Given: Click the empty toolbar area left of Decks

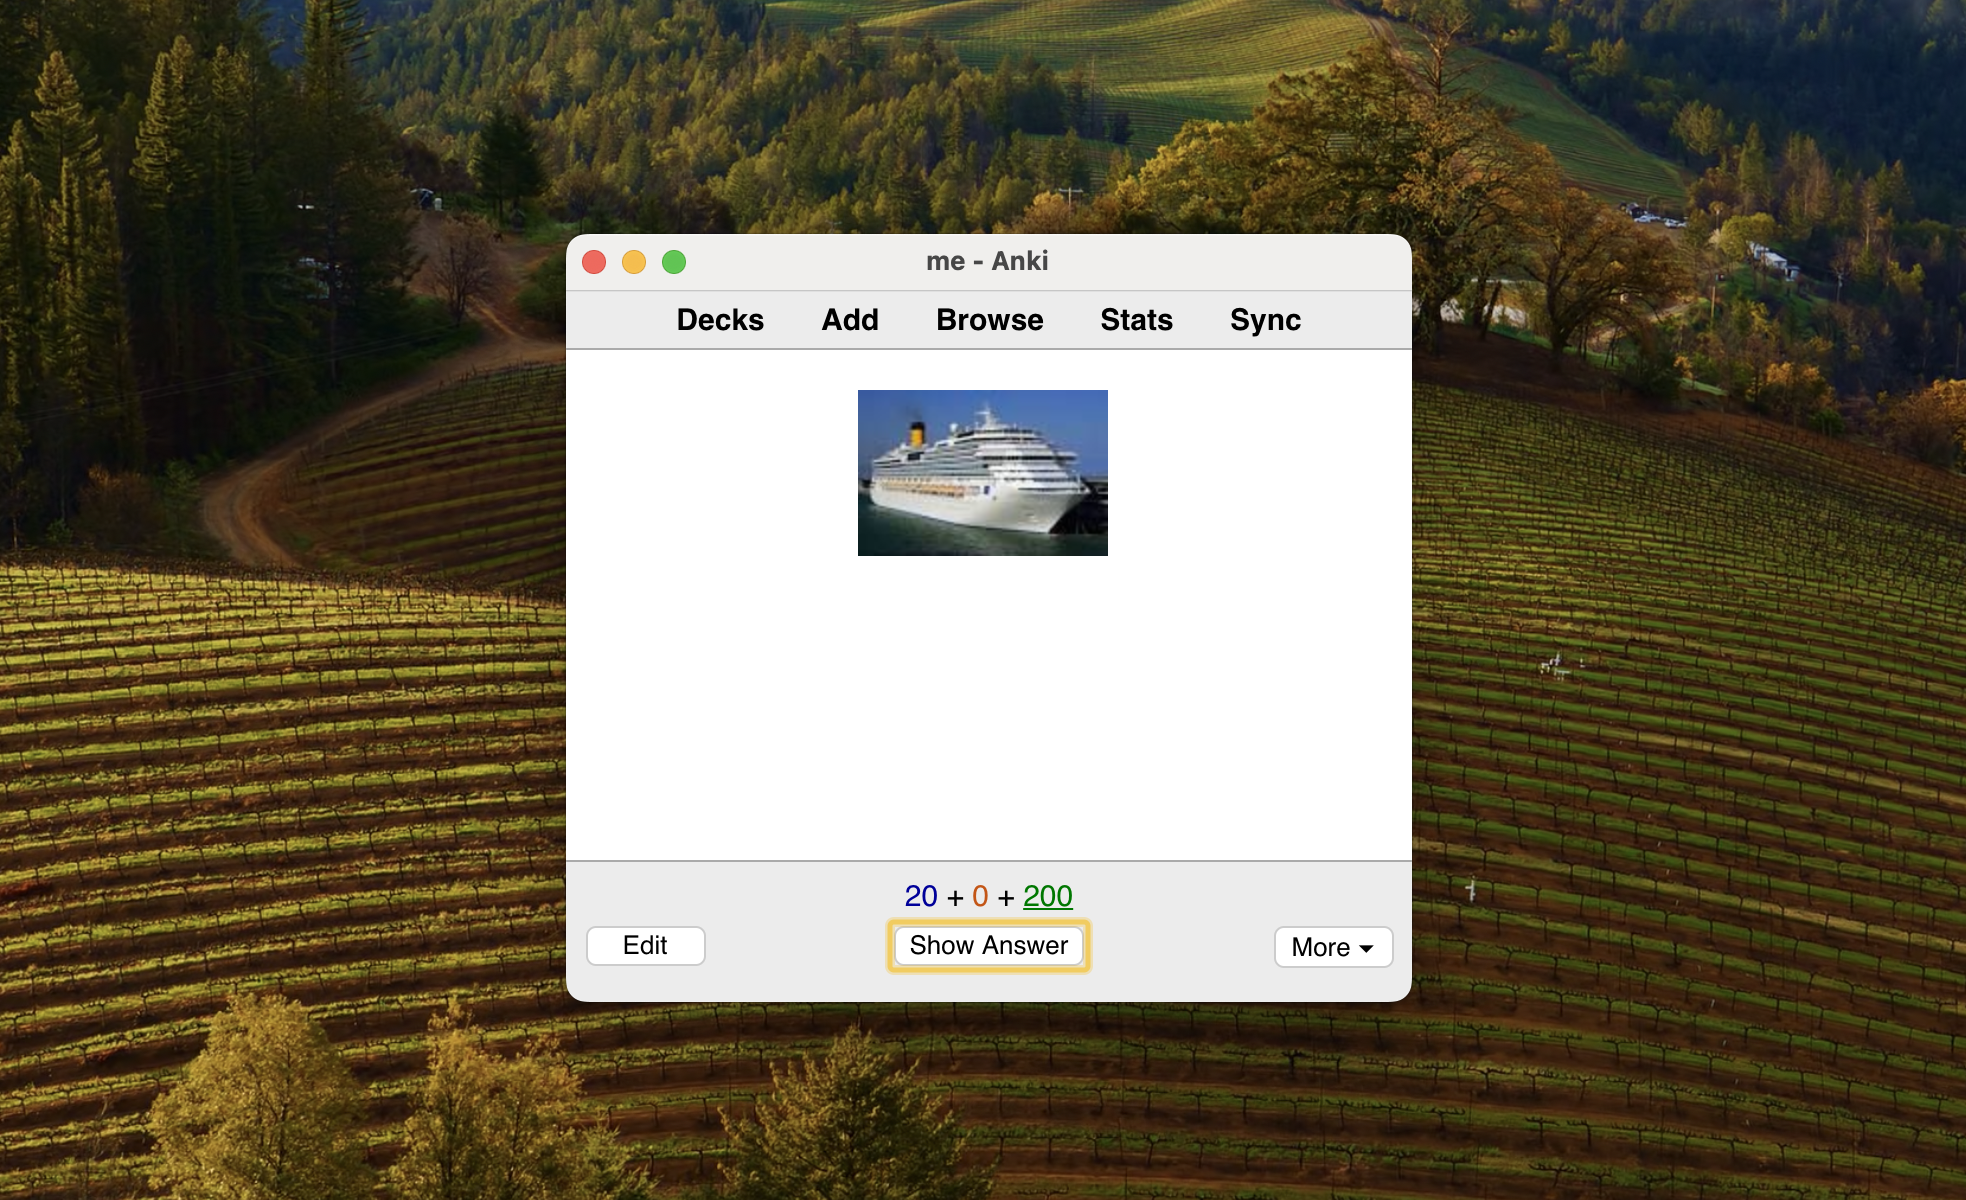Looking at the screenshot, I should 615,320.
